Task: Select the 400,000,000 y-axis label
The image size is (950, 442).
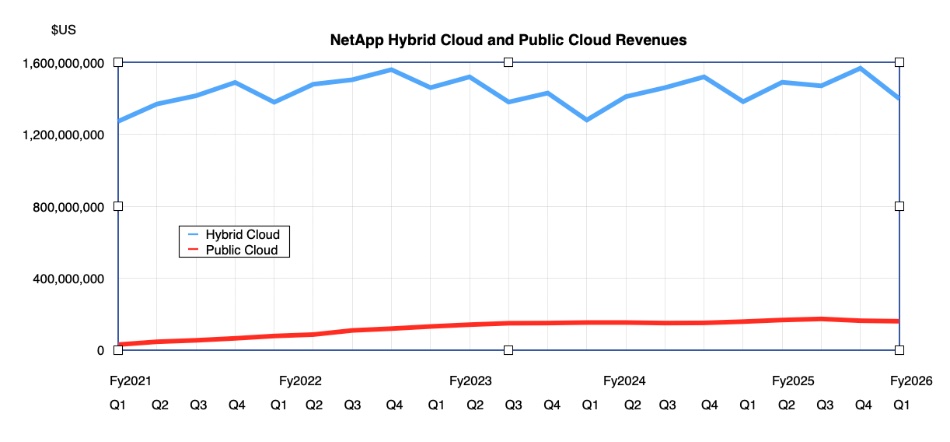Action: click(68, 279)
